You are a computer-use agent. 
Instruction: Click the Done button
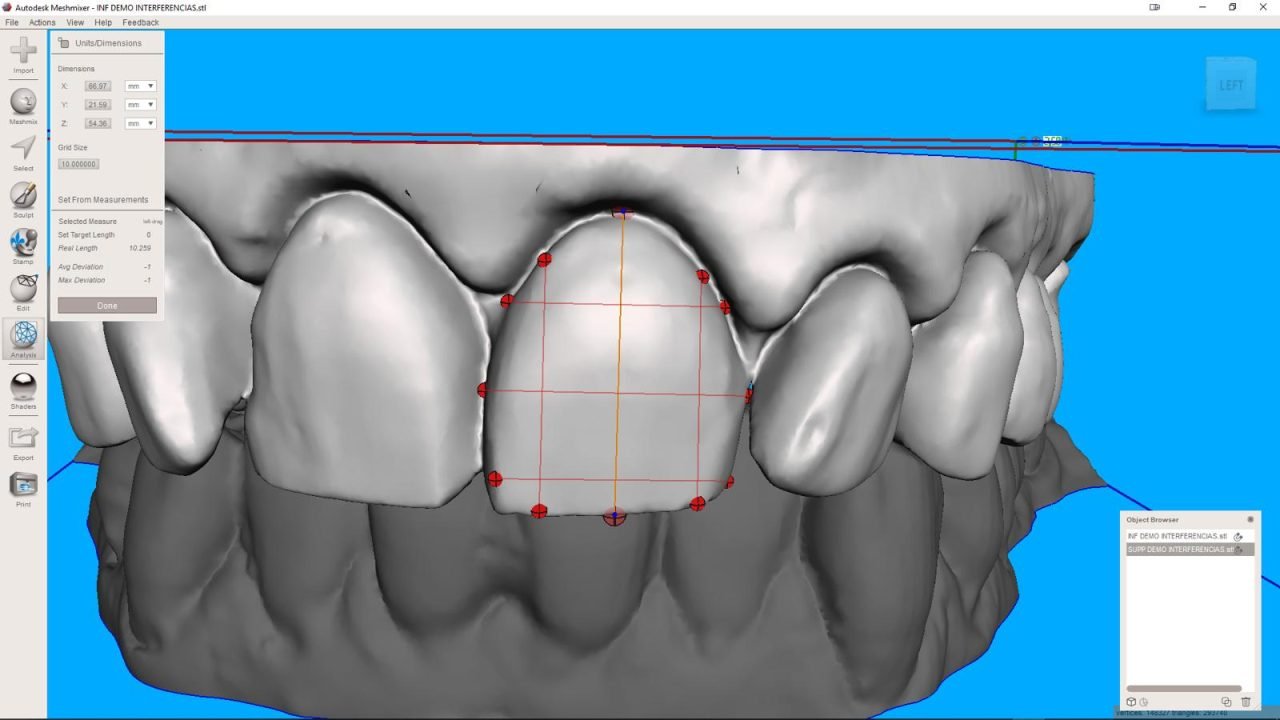[107, 306]
